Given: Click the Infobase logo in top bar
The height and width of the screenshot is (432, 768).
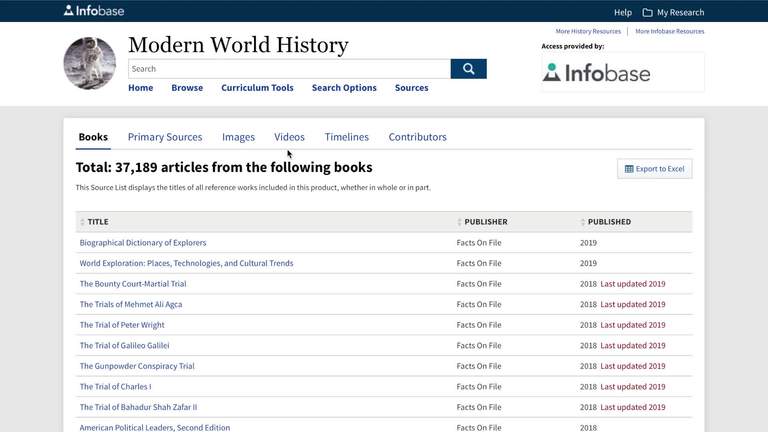Looking at the screenshot, I should click(x=96, y=11).
